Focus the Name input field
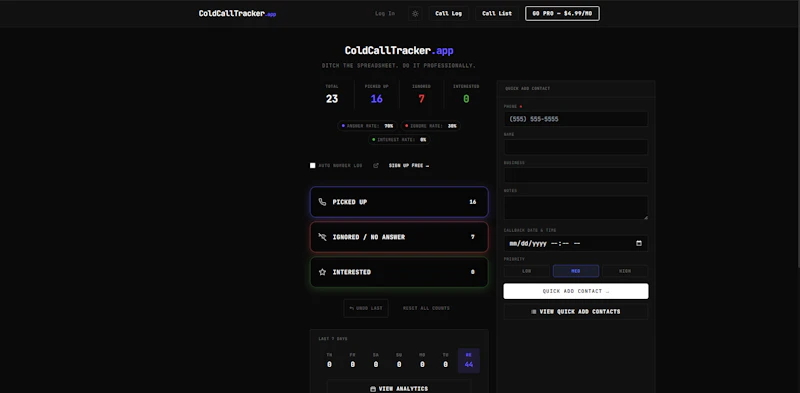Screen dimensions: 800x393 576,147
